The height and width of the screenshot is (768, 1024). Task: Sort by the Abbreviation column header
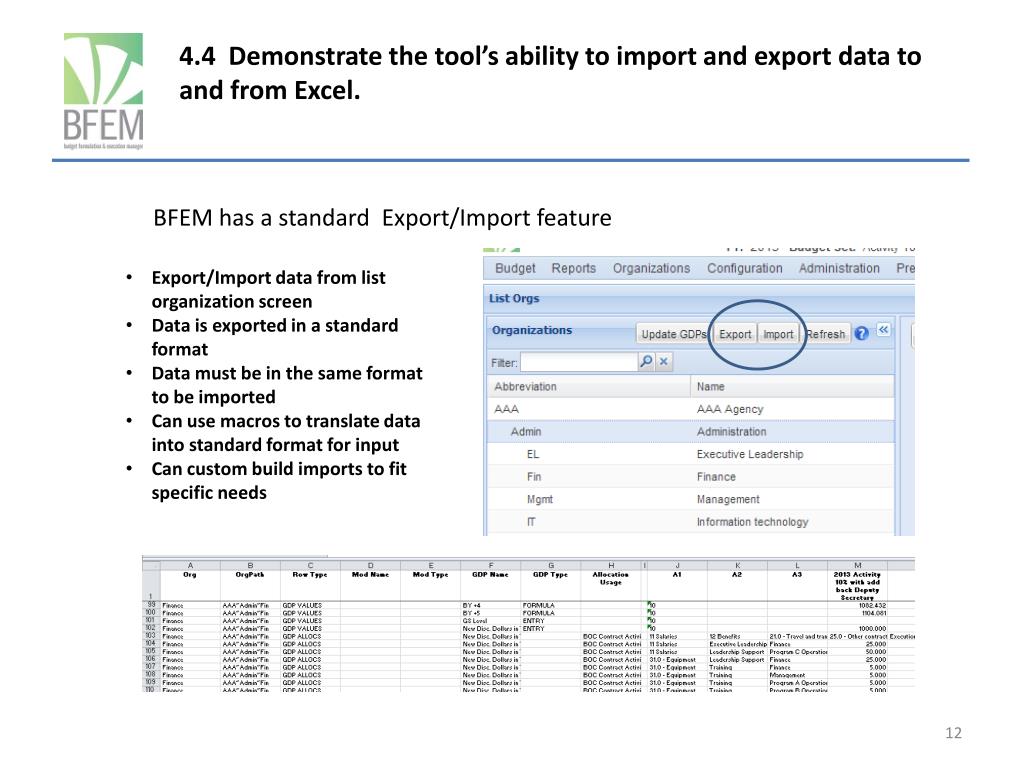pos(588,387)
